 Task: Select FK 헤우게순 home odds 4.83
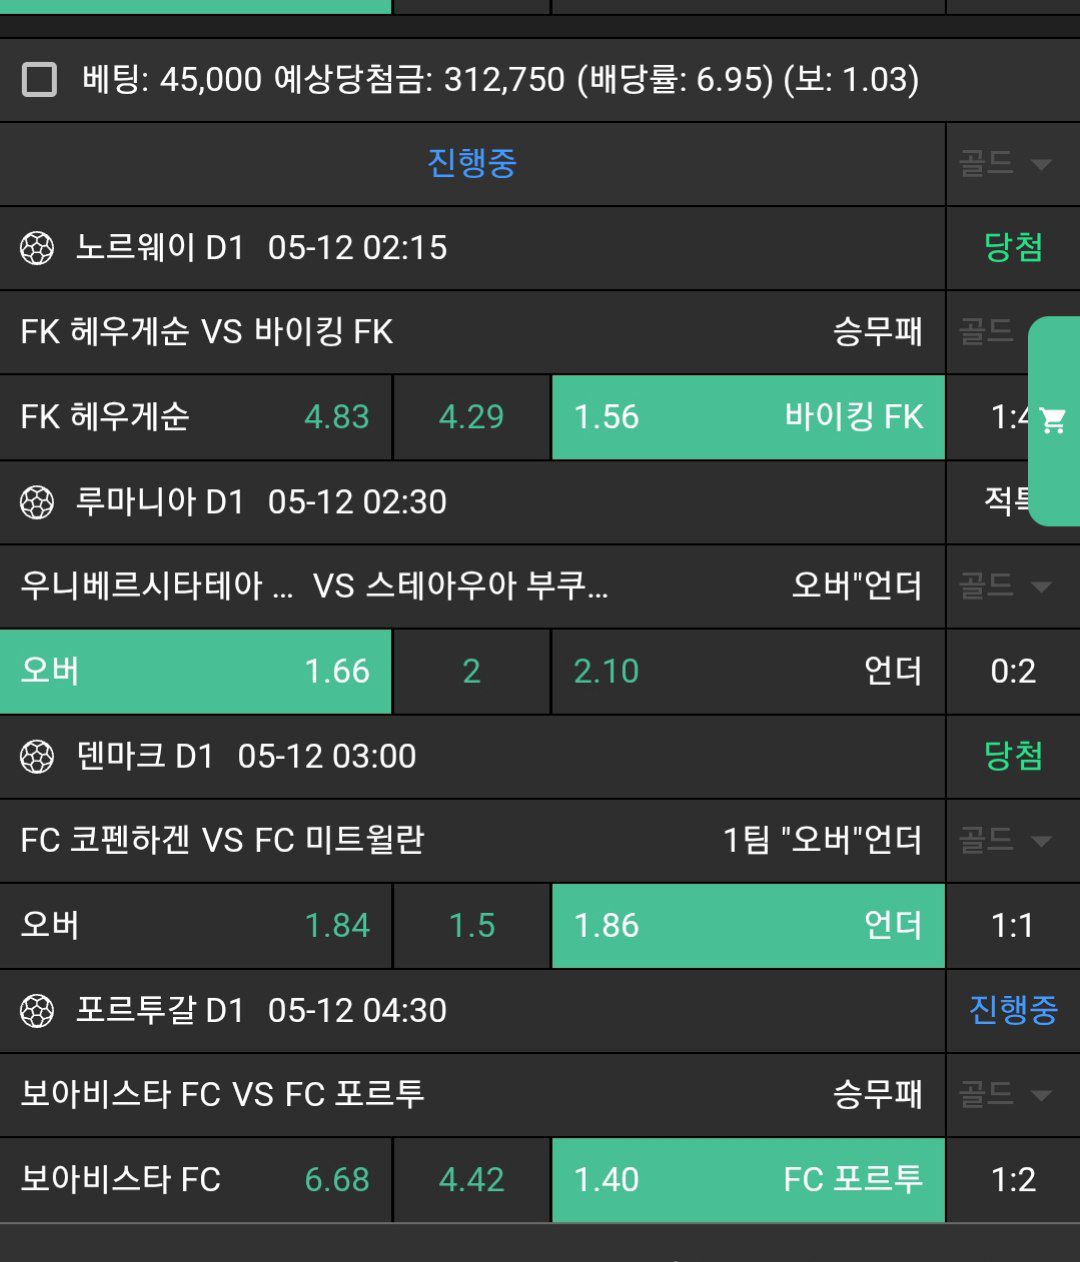click(x=195, y=417)
